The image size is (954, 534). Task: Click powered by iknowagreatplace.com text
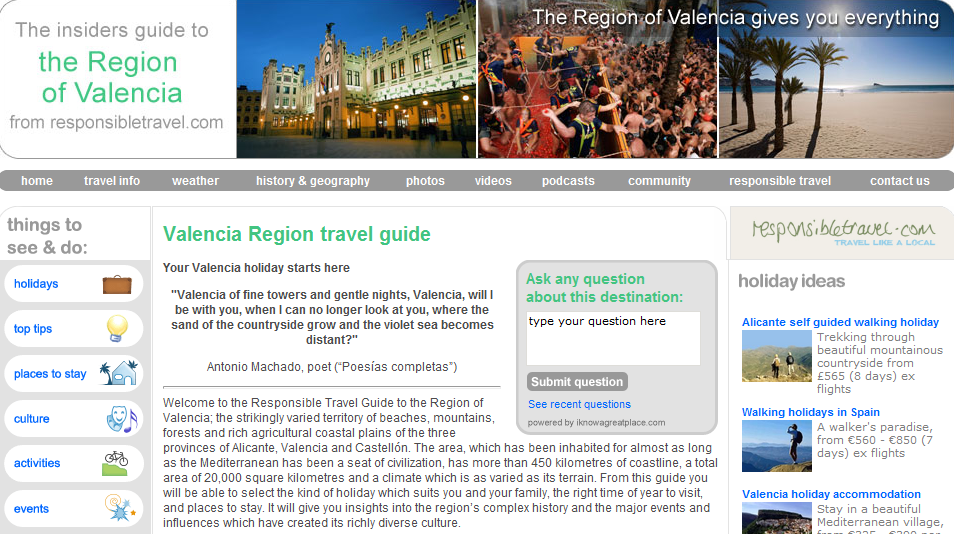coord(596,423)
